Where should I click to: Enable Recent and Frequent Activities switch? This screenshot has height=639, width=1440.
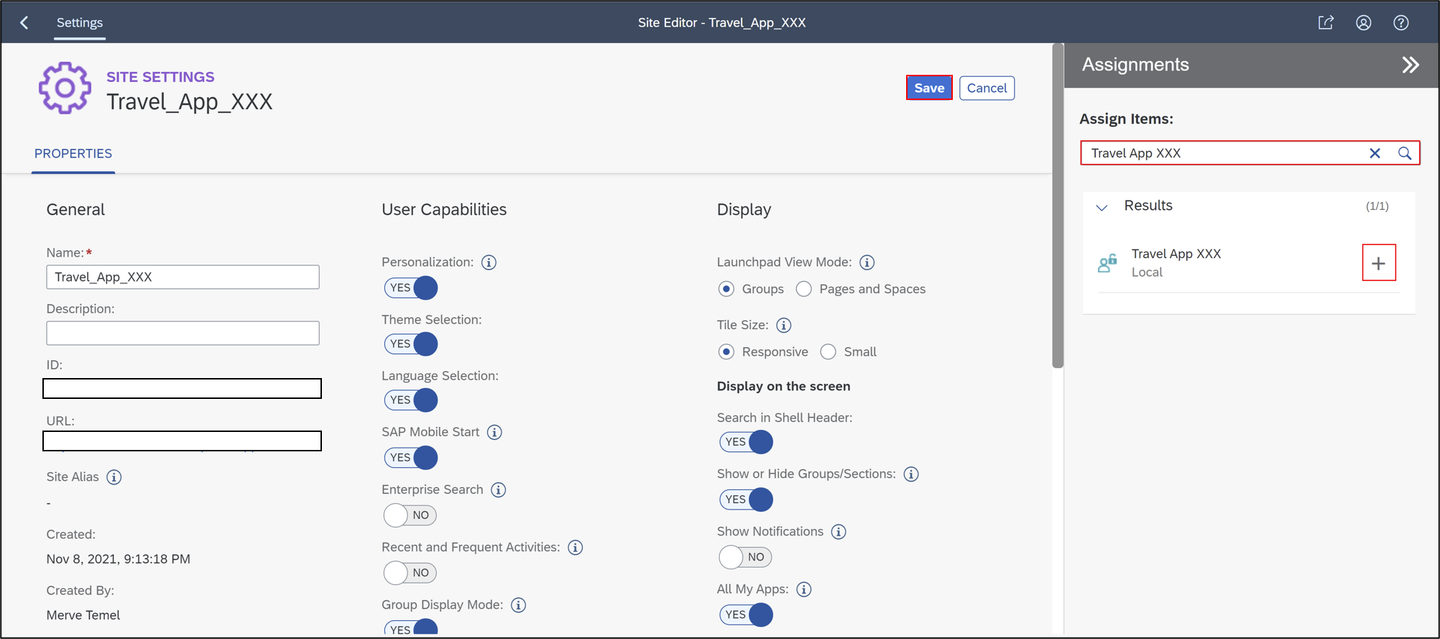[410, 573]
